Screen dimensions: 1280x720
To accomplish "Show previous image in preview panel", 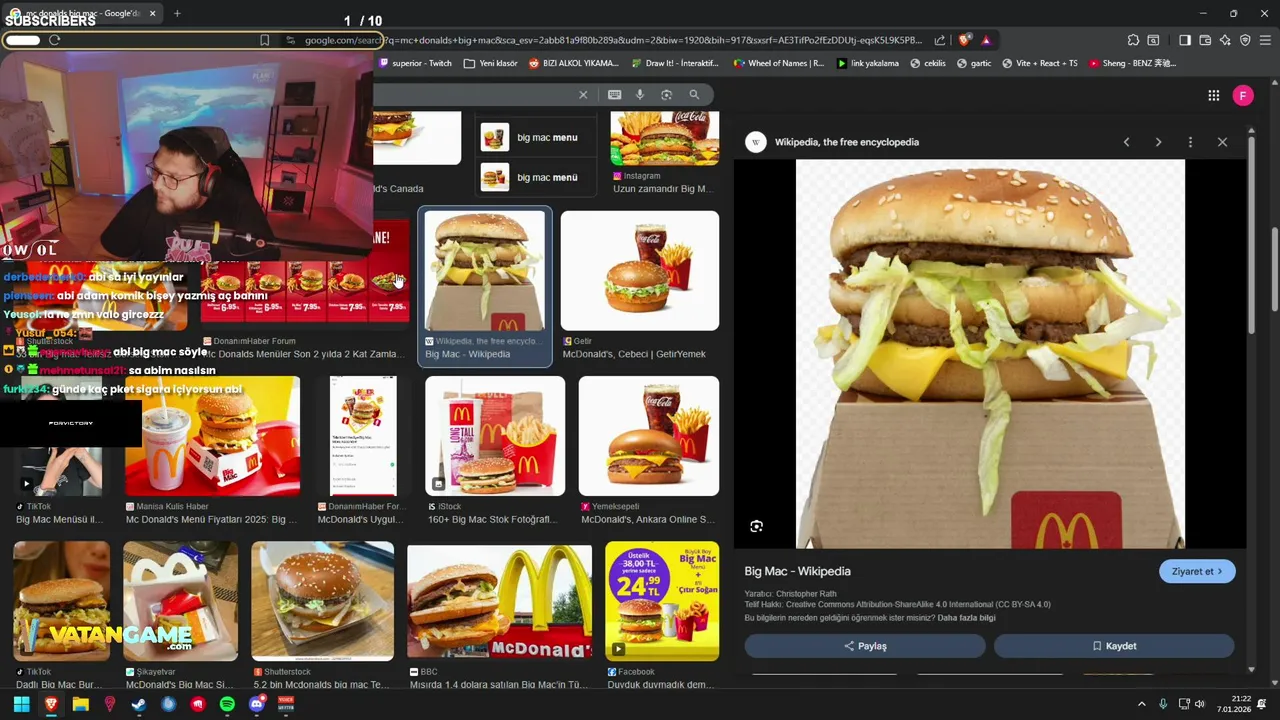I will click(1126, 142).
